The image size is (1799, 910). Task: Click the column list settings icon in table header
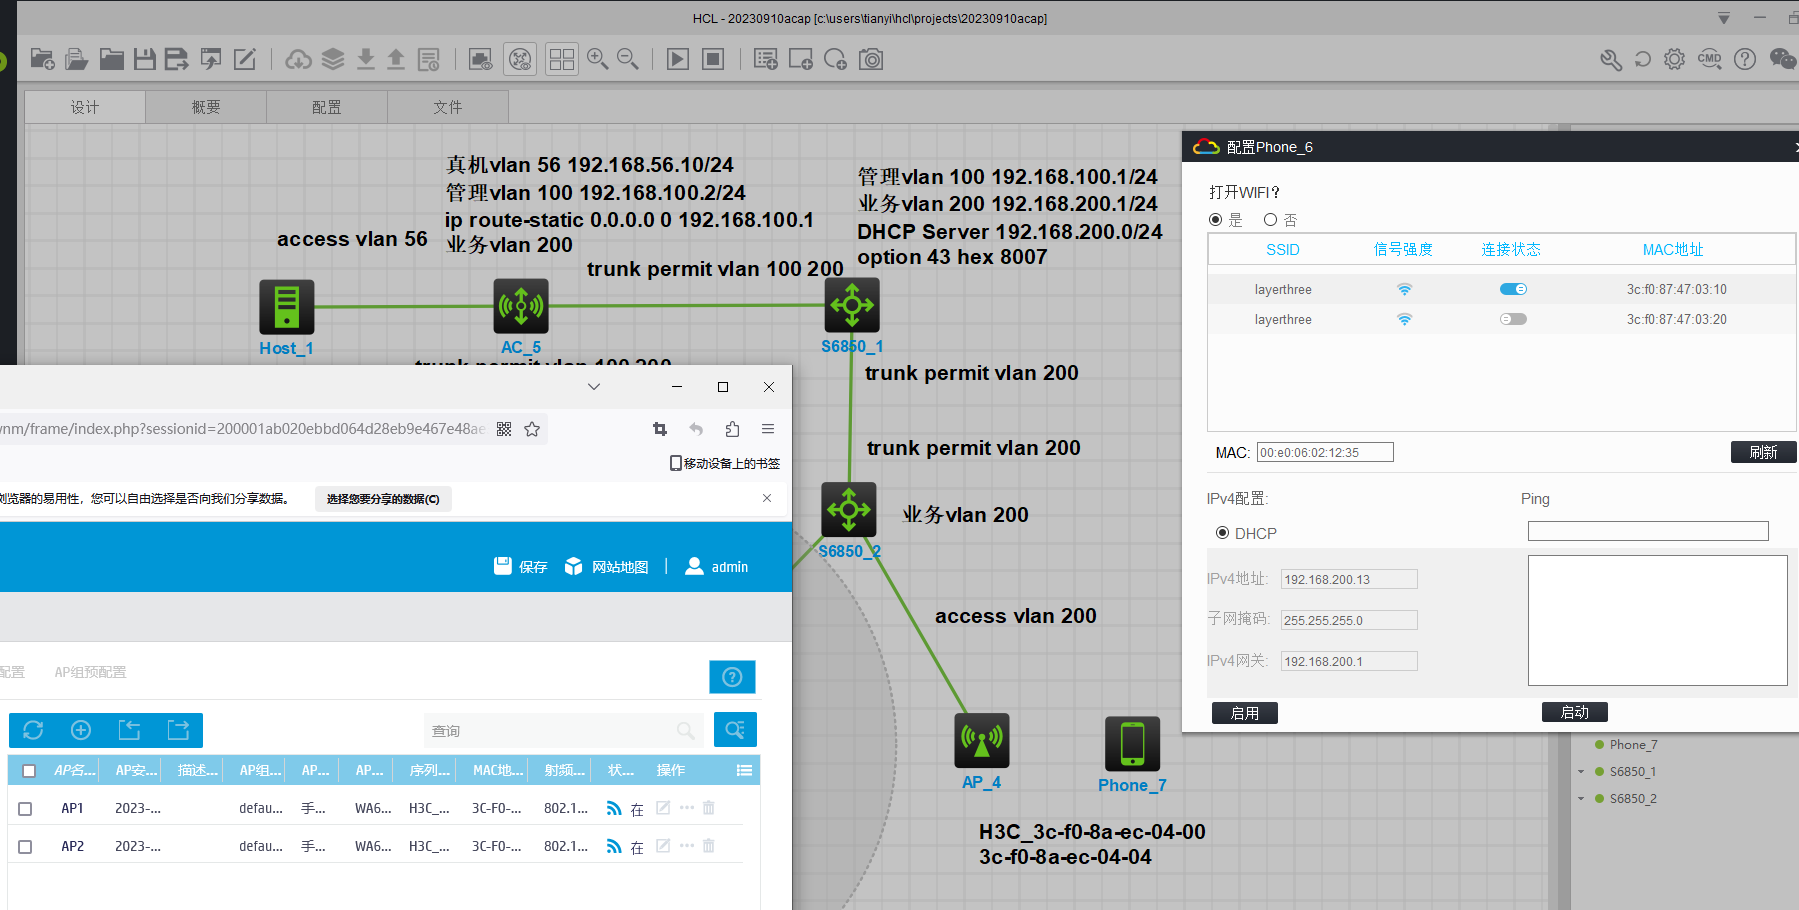744,770
